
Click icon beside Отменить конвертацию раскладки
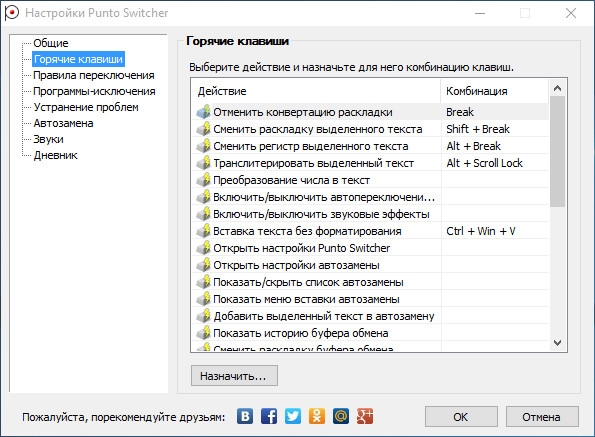tap(203, 112)
